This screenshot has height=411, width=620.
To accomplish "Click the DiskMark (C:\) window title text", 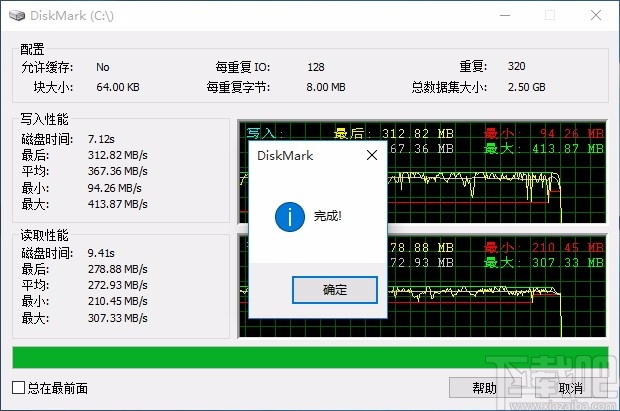I will (72, 15).
